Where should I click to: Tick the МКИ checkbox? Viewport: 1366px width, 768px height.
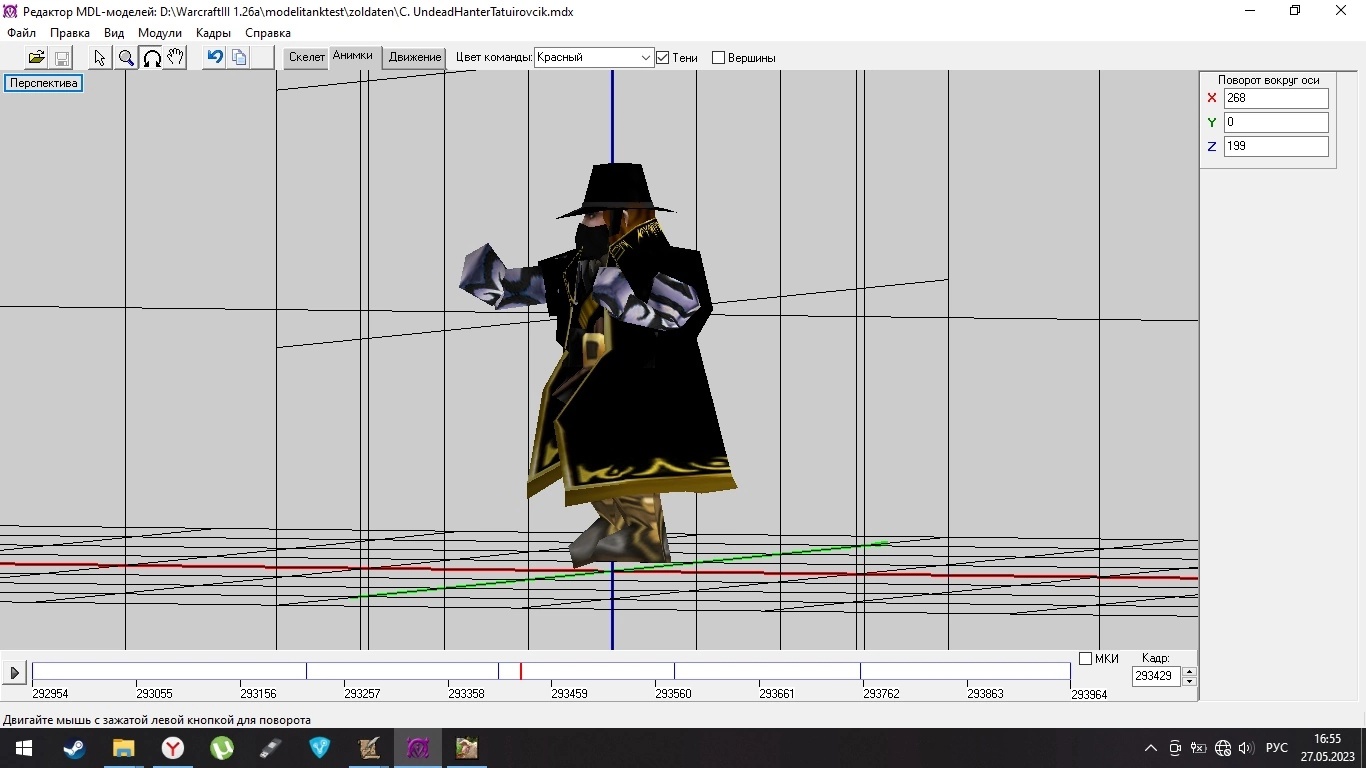(1086, 658)
